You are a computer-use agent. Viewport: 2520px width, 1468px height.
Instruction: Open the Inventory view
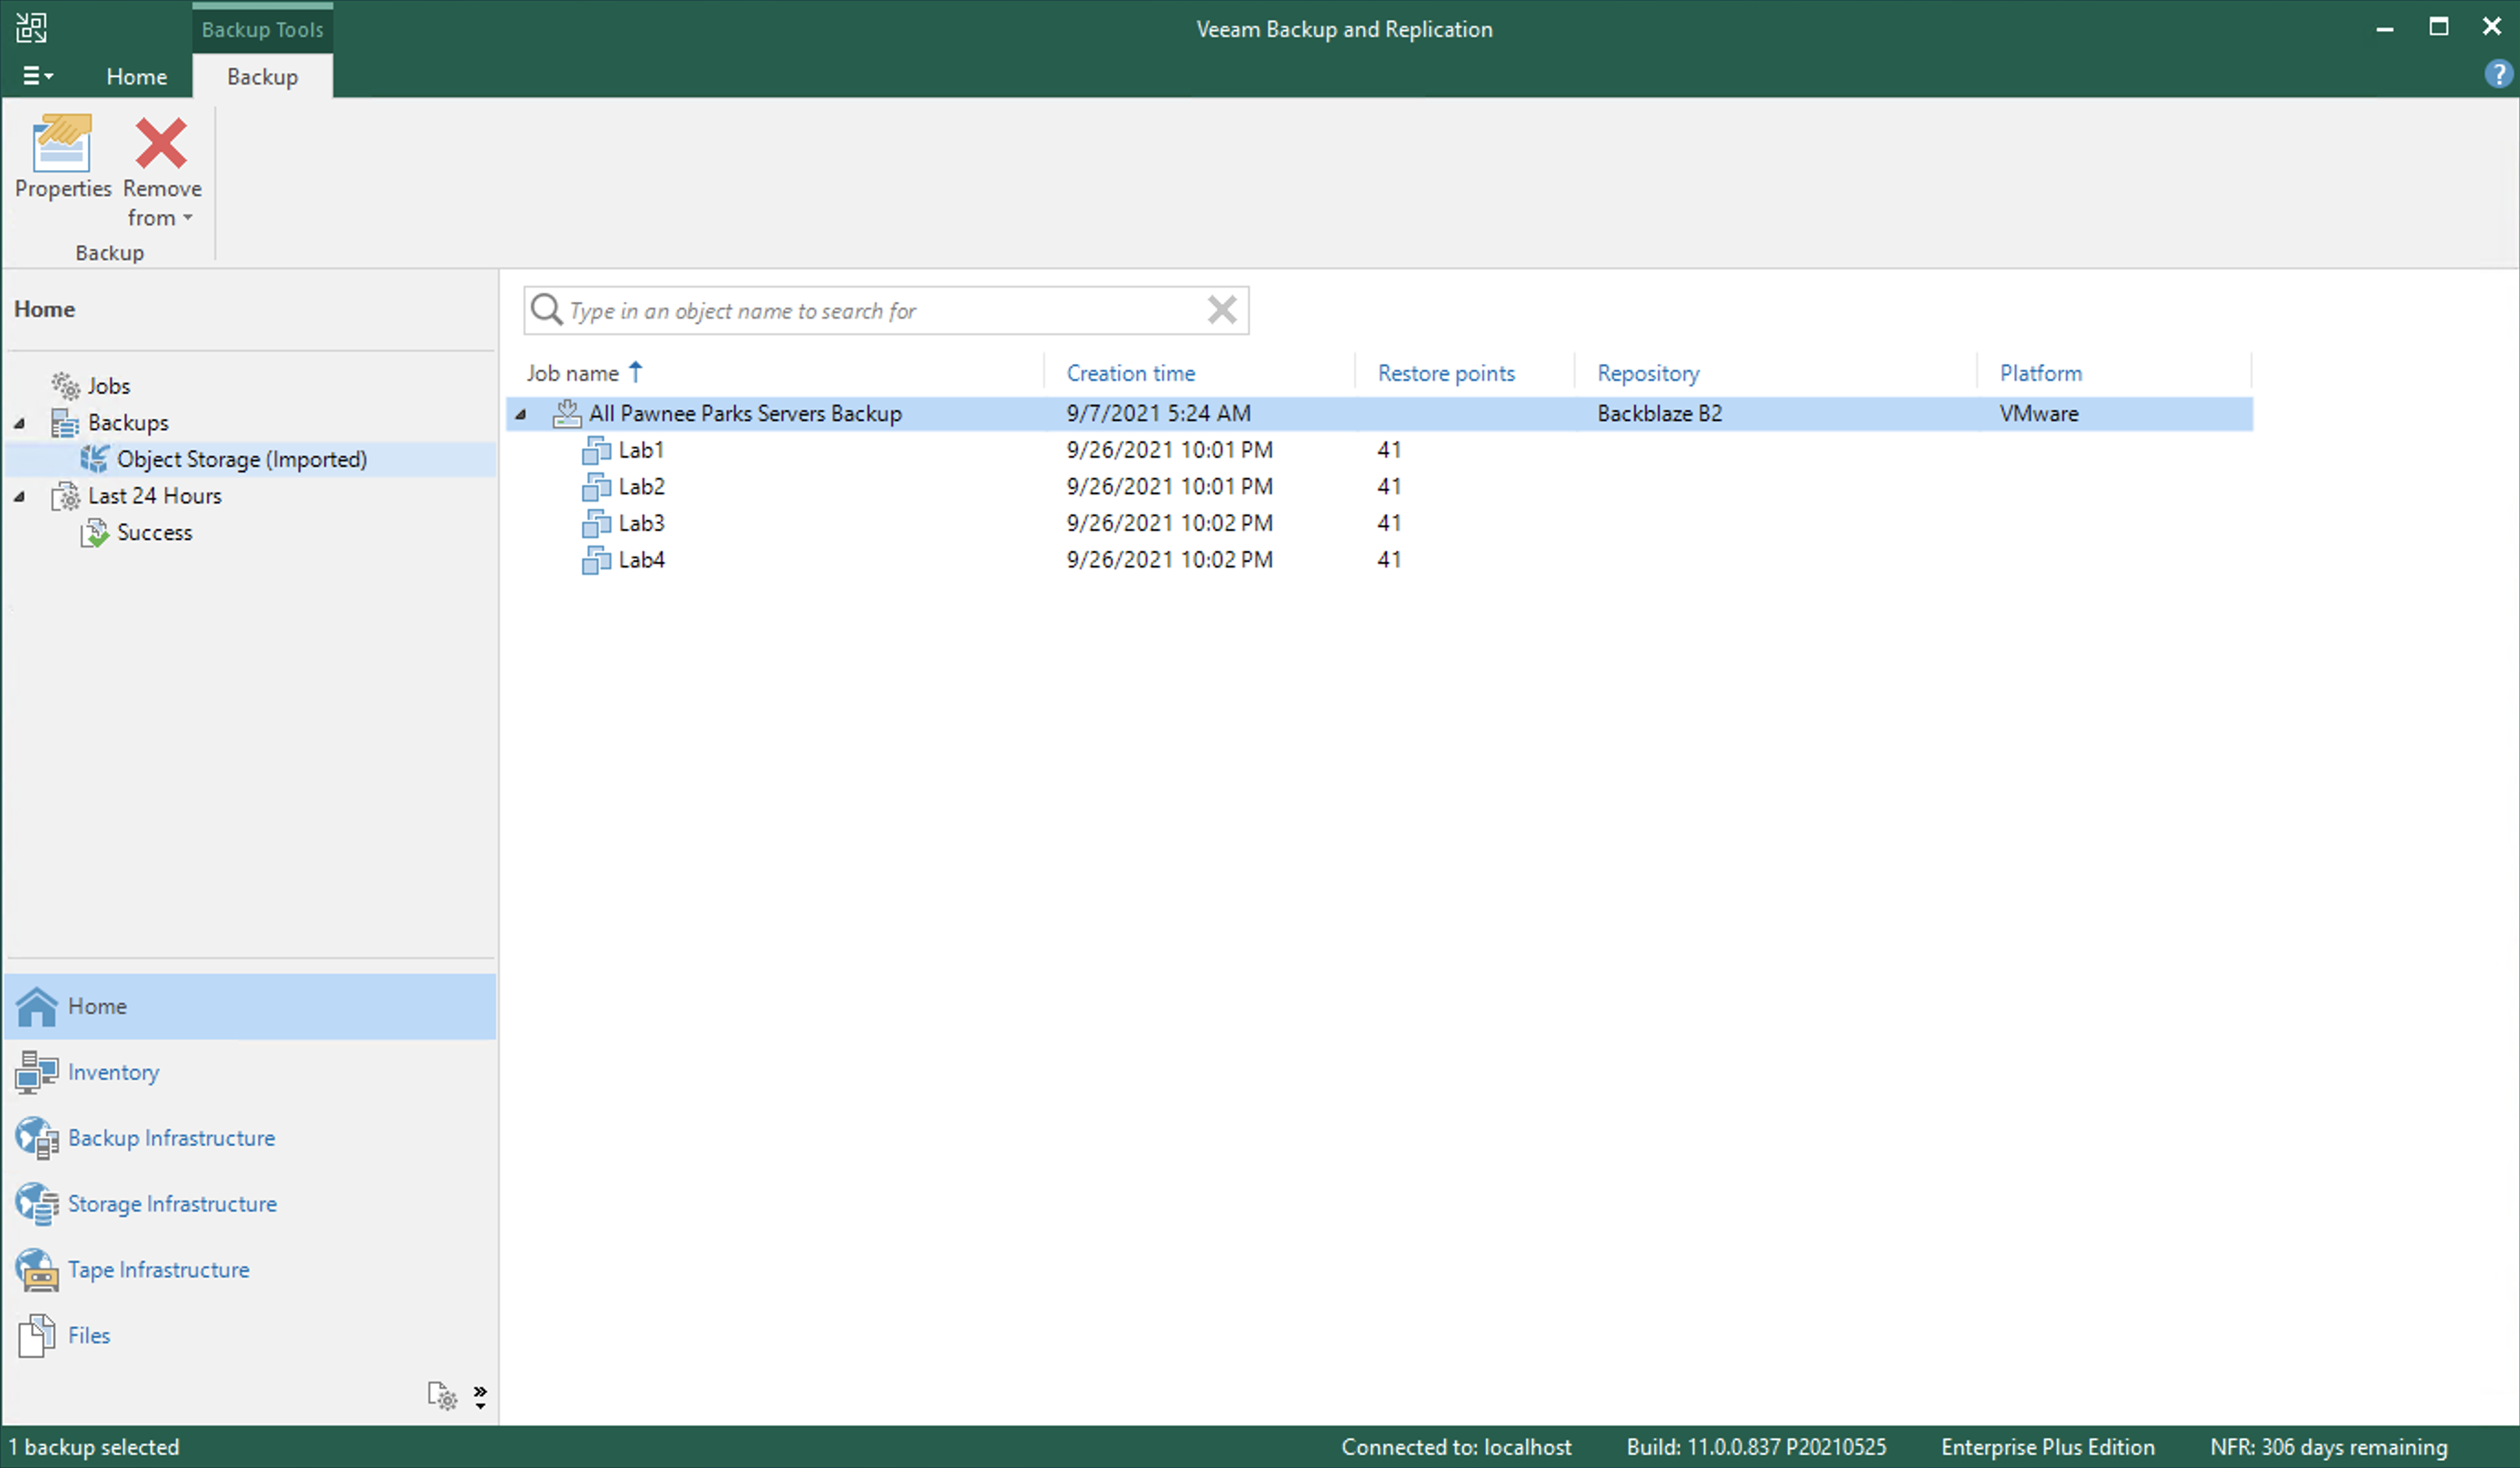pyautogui.click(x=113, y=1073)
